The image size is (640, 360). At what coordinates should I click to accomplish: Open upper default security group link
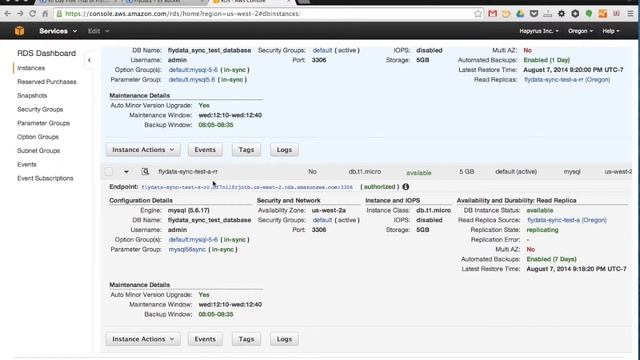pos(322,50)
